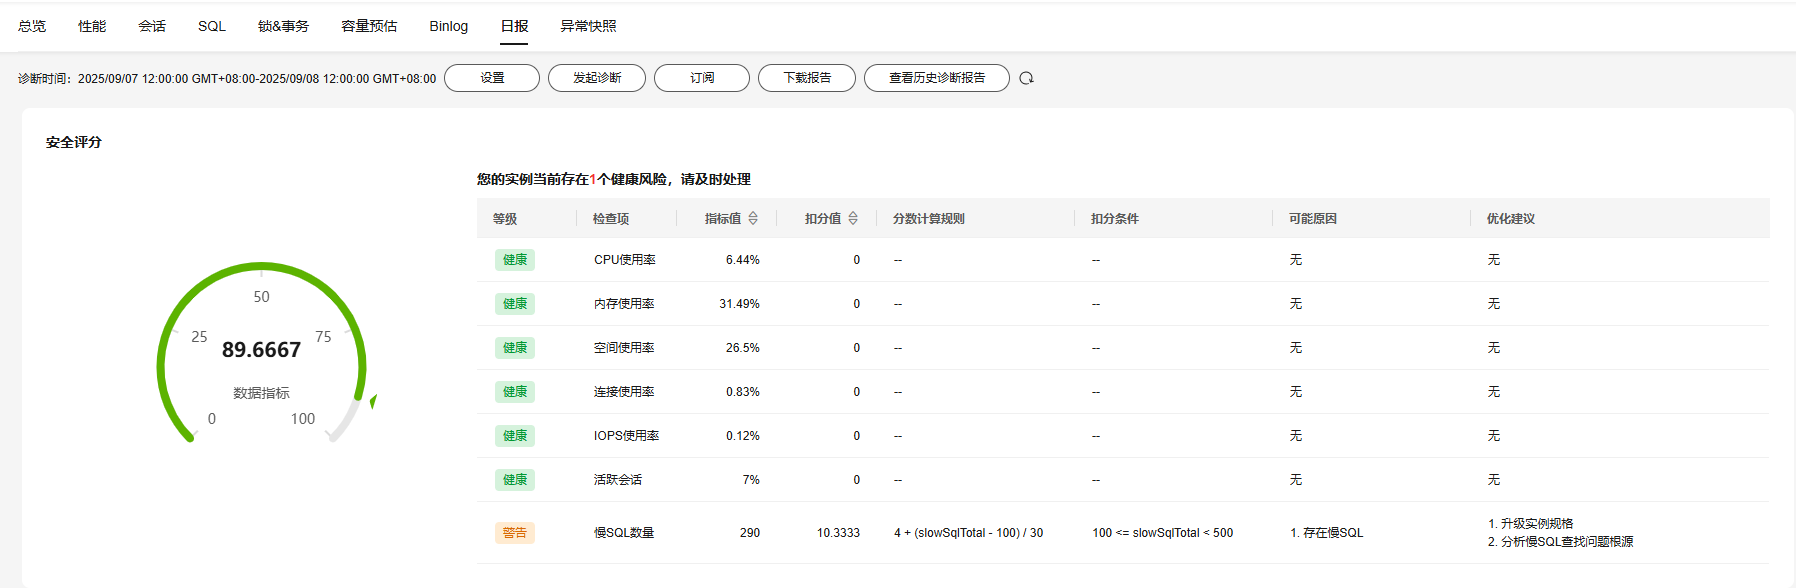The image size is (1796, 588).
Task: Switch to the 总览 tab
Action: [32, 26]
